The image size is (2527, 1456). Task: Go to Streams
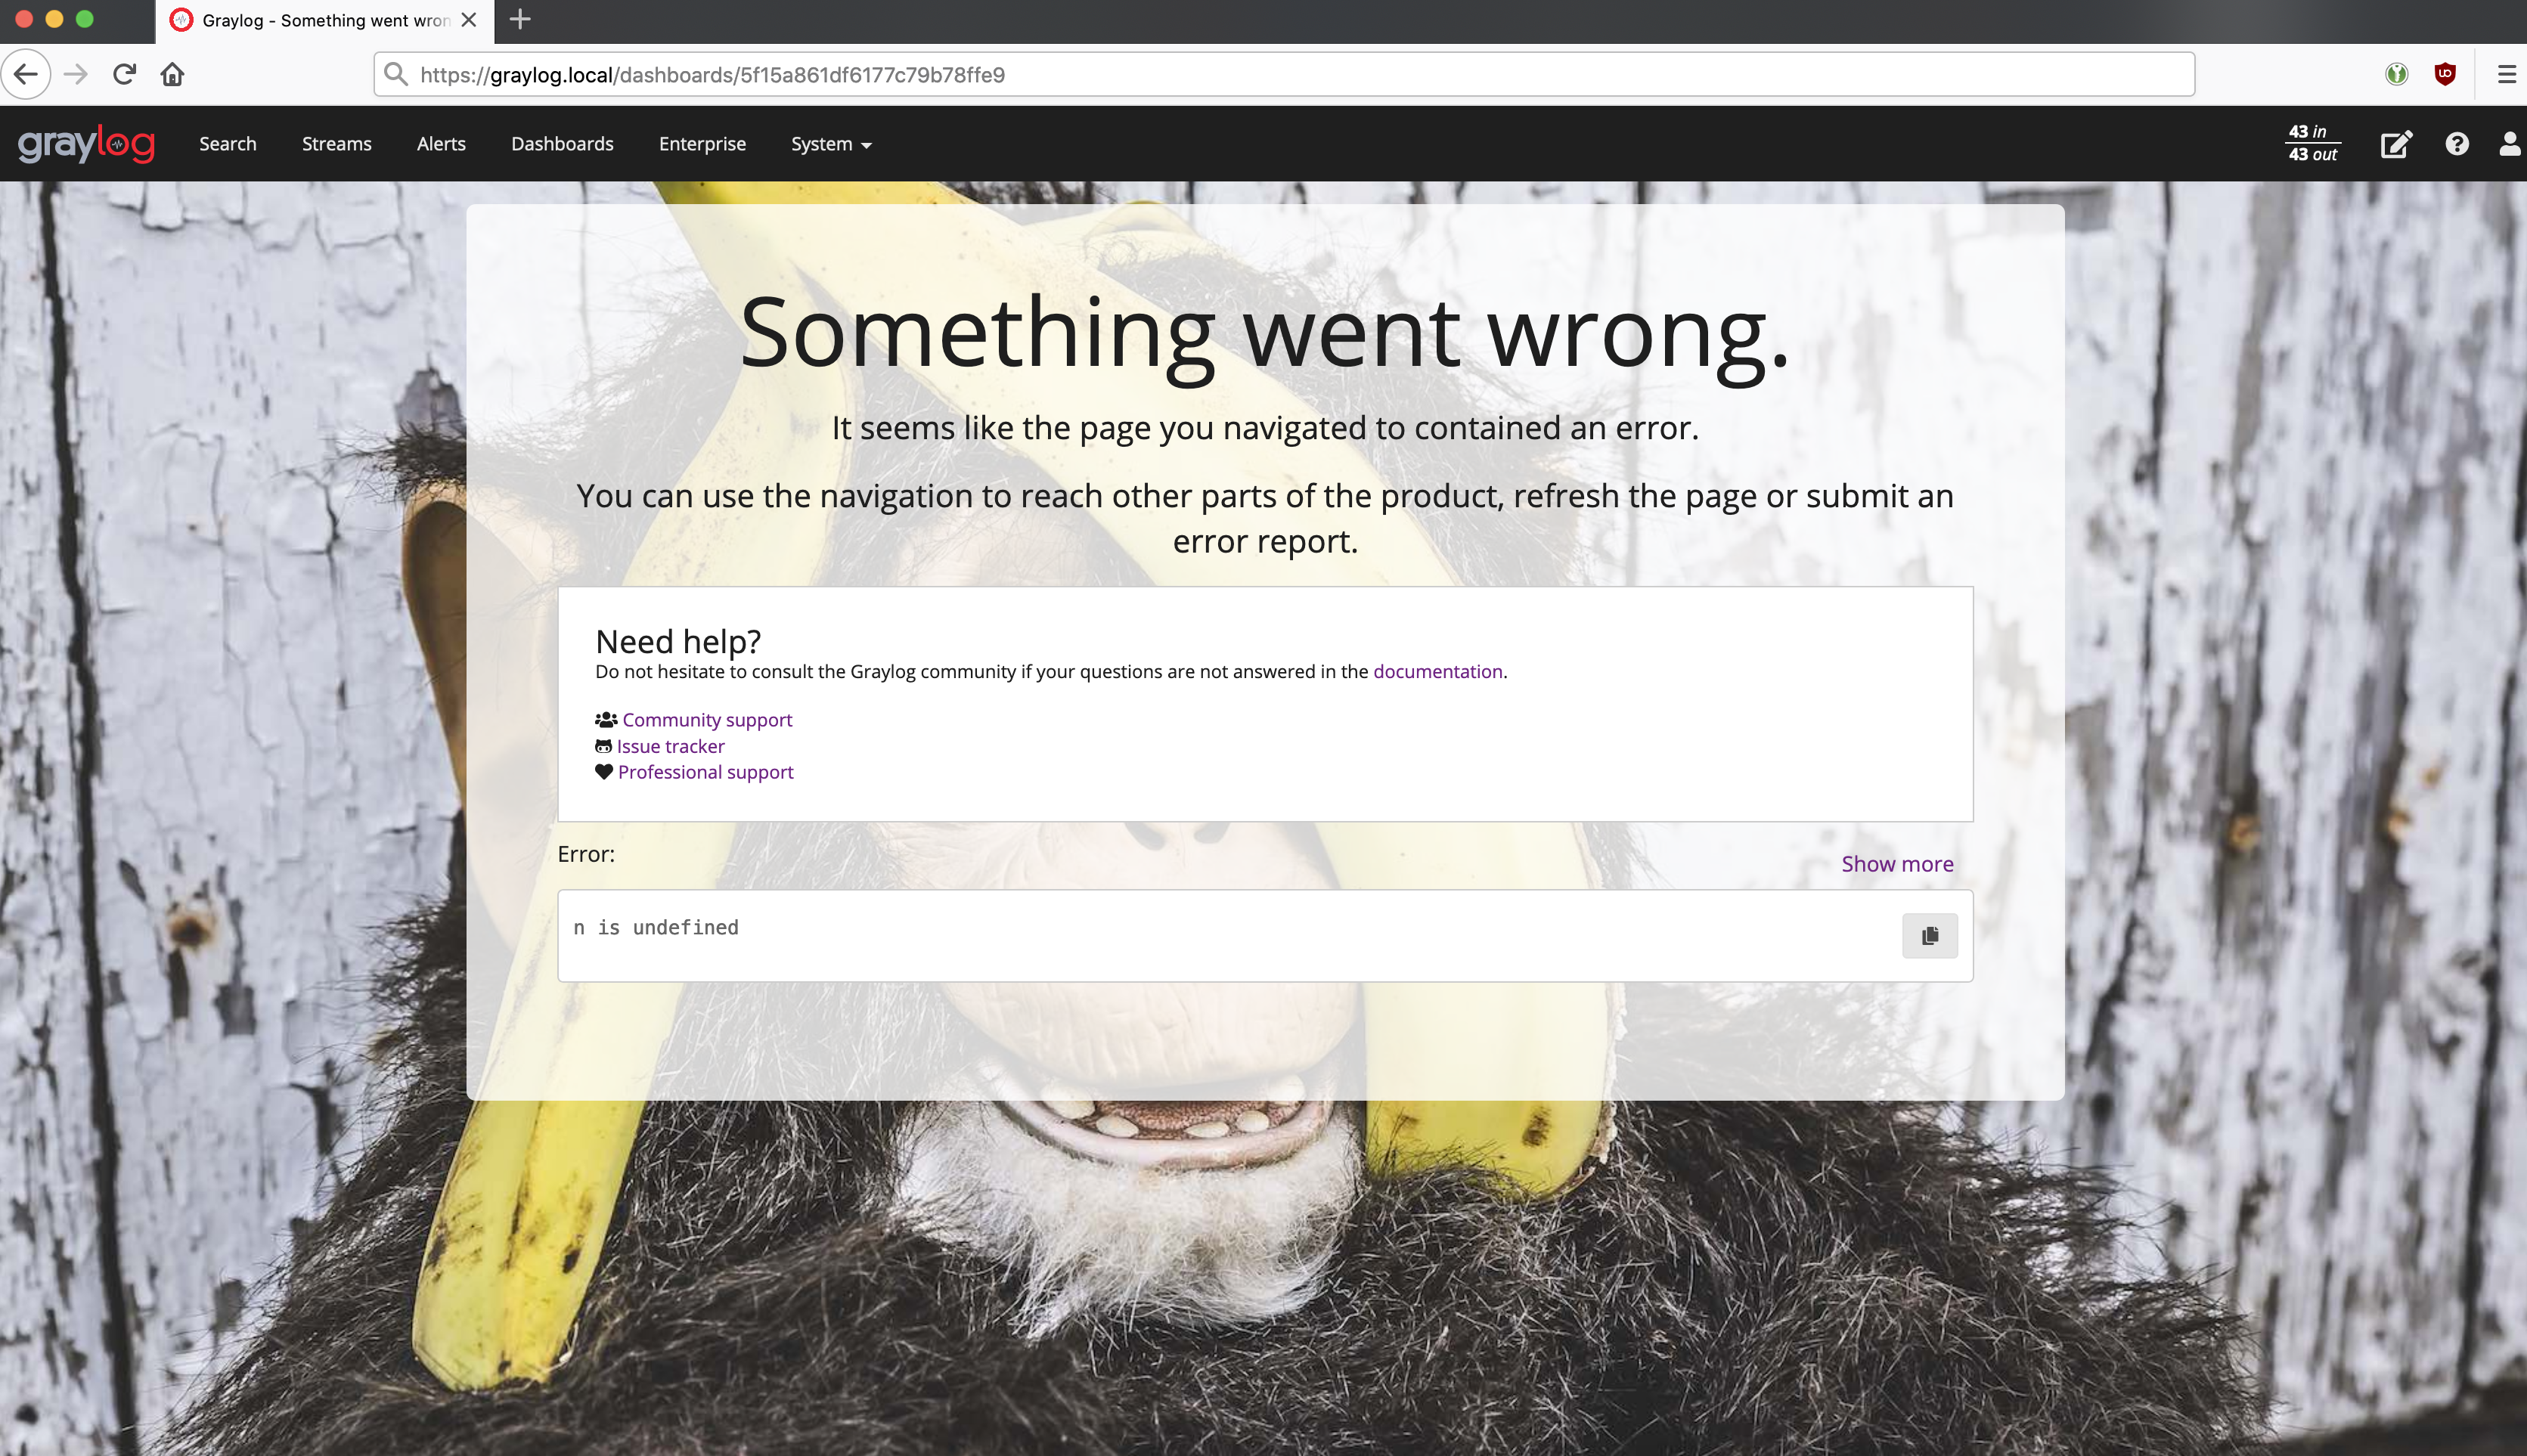[x=336, y=144]
